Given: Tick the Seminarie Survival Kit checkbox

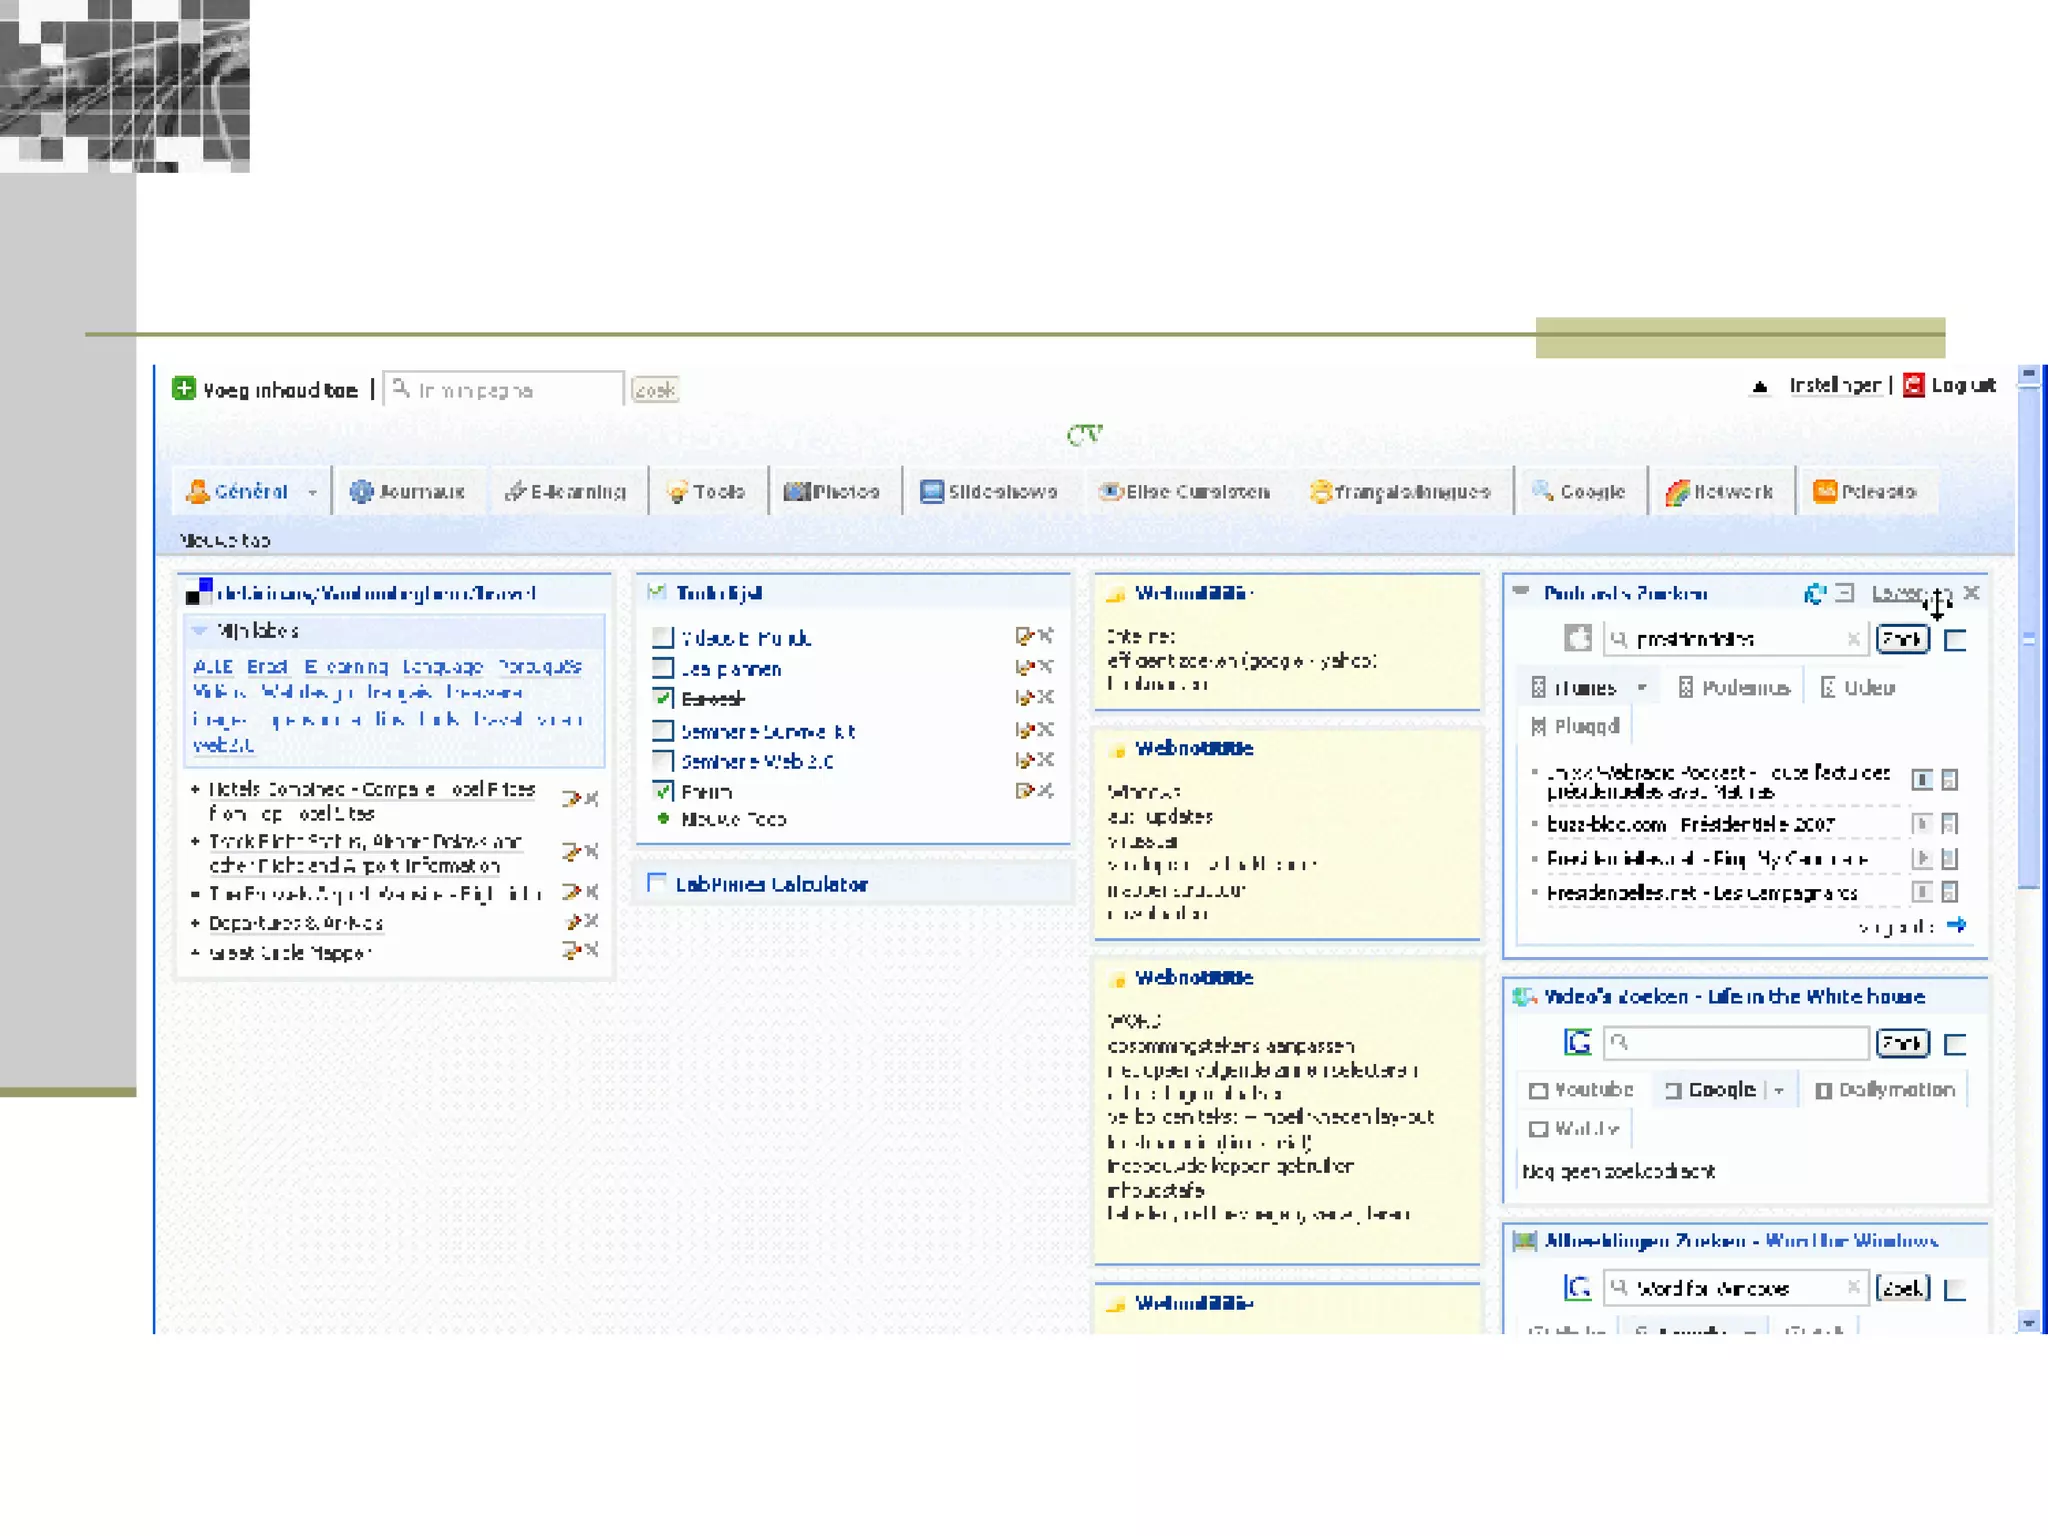Looking at the screenshot, I should click(x=662, y=731).
